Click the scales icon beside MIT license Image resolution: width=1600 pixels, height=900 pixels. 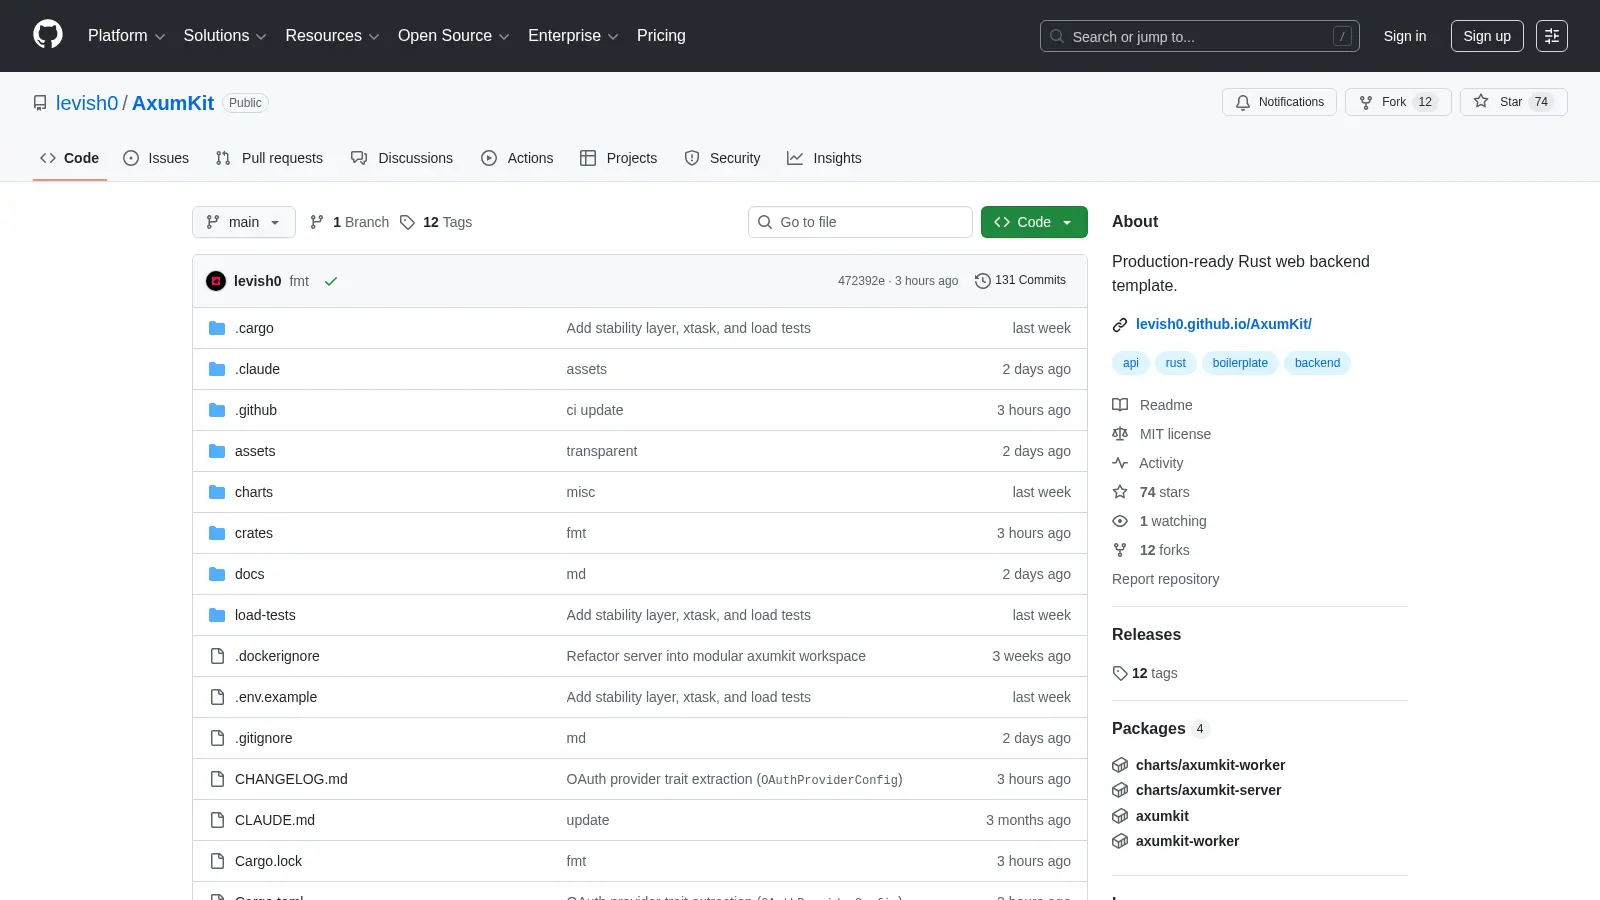(x=1120, y=434)
